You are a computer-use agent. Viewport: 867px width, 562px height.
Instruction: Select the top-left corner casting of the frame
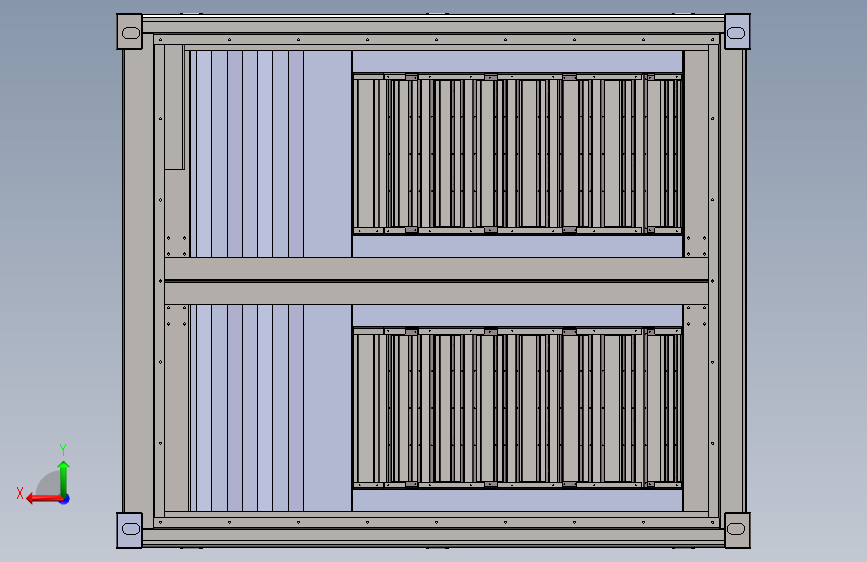point(129,32)
